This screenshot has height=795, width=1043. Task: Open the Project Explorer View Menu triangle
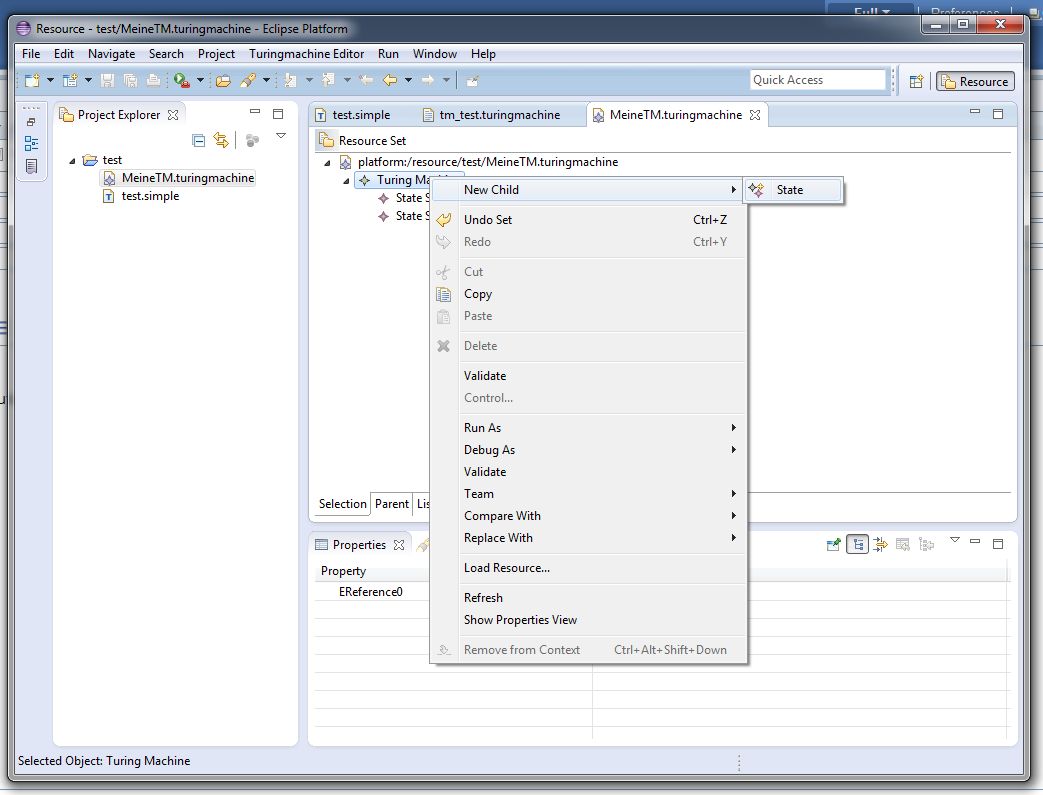tap(281, 136)
